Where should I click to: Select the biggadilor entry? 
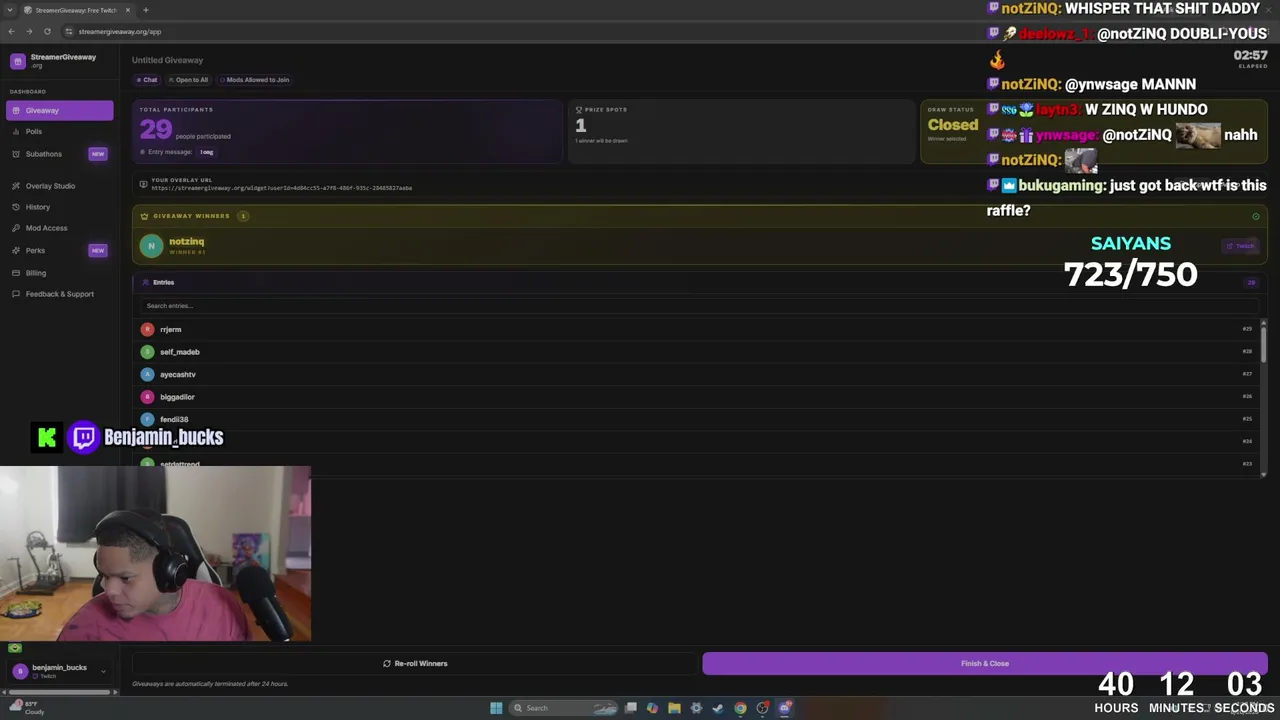click(697, 397)
